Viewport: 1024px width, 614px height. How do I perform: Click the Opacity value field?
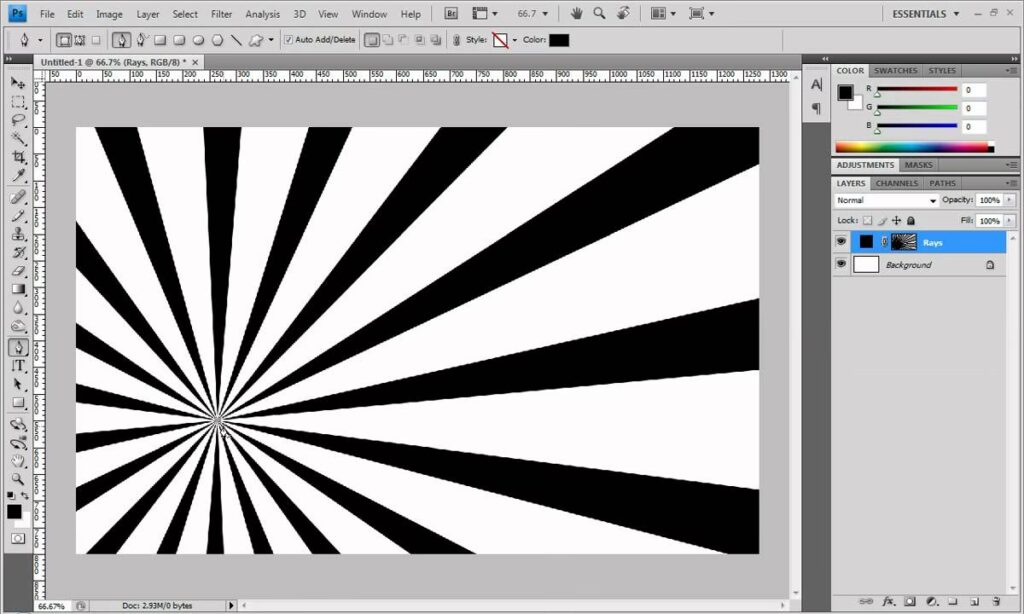(989, 201)
